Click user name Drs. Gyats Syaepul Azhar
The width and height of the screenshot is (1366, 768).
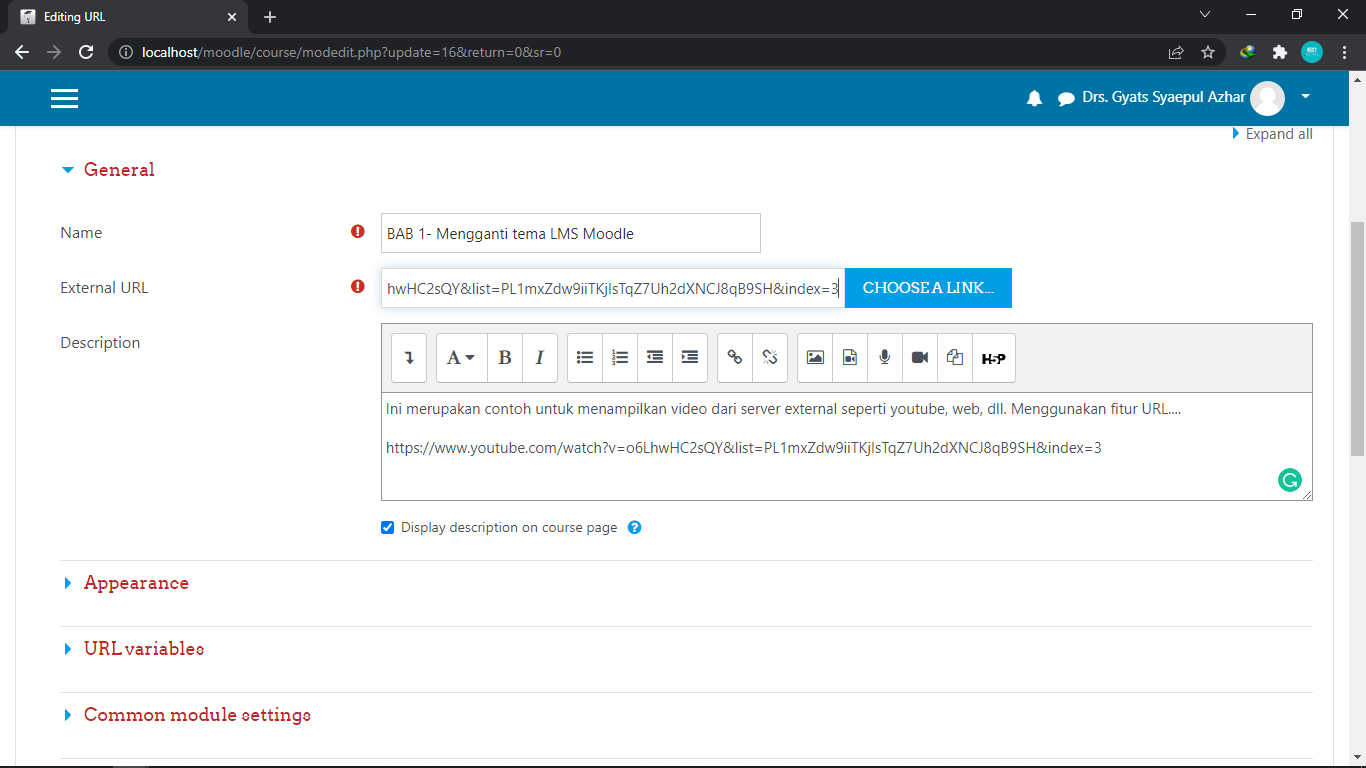pyautogui.click(x=1164, y=97)
